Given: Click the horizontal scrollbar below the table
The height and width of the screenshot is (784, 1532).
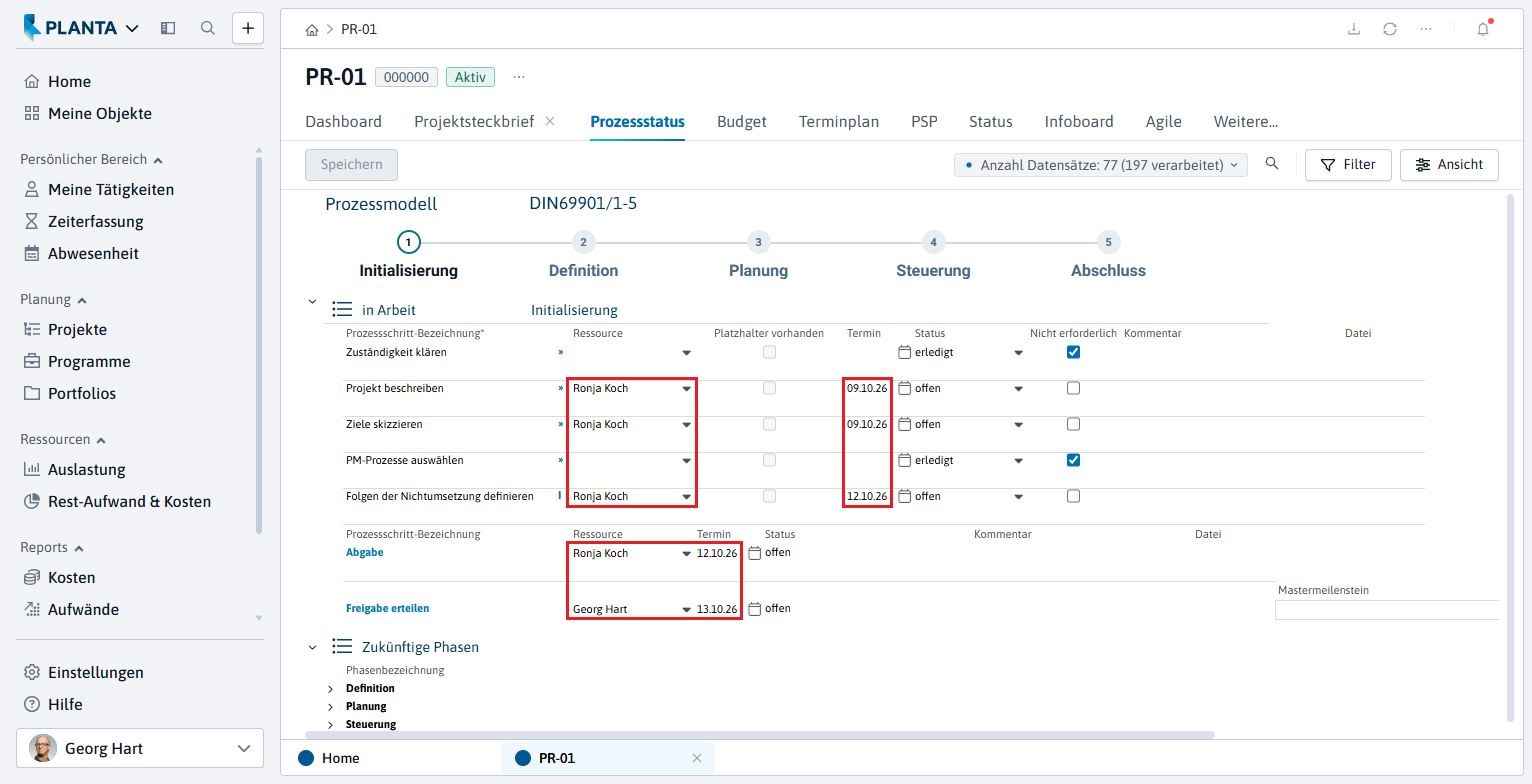Looking at the screenshot, I should tap(760, 734).
